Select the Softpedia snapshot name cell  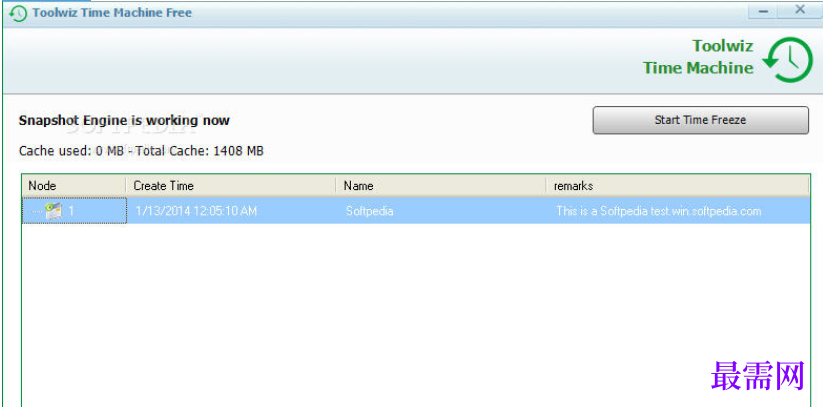tap(370, 211)
